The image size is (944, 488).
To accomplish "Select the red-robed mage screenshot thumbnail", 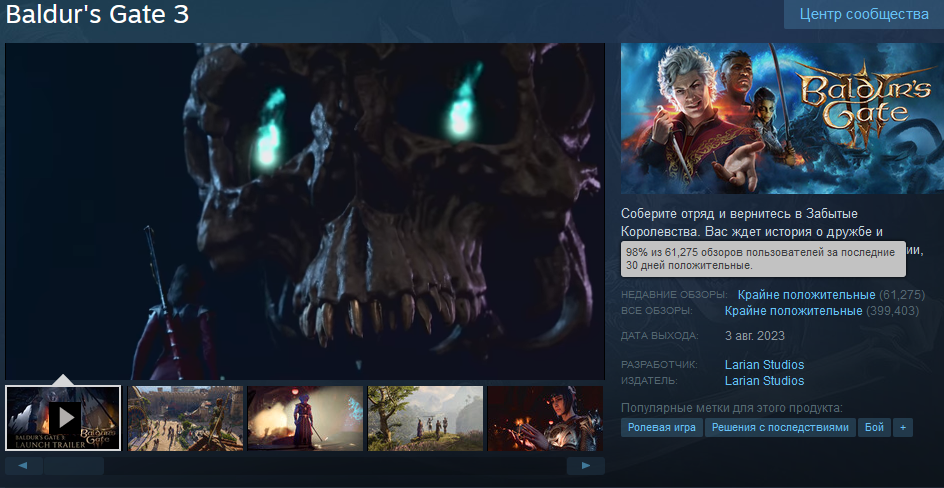I will (305, 418).
